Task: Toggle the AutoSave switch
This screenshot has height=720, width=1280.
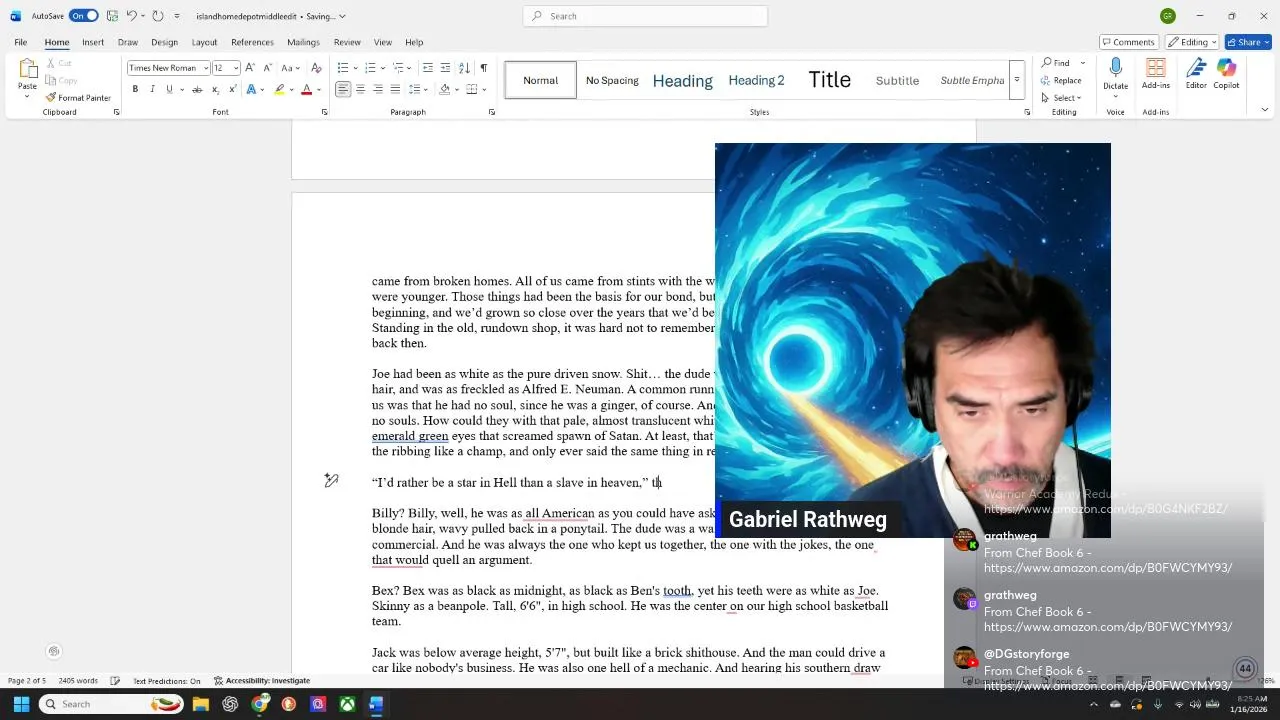Action: tap(84, 16)
